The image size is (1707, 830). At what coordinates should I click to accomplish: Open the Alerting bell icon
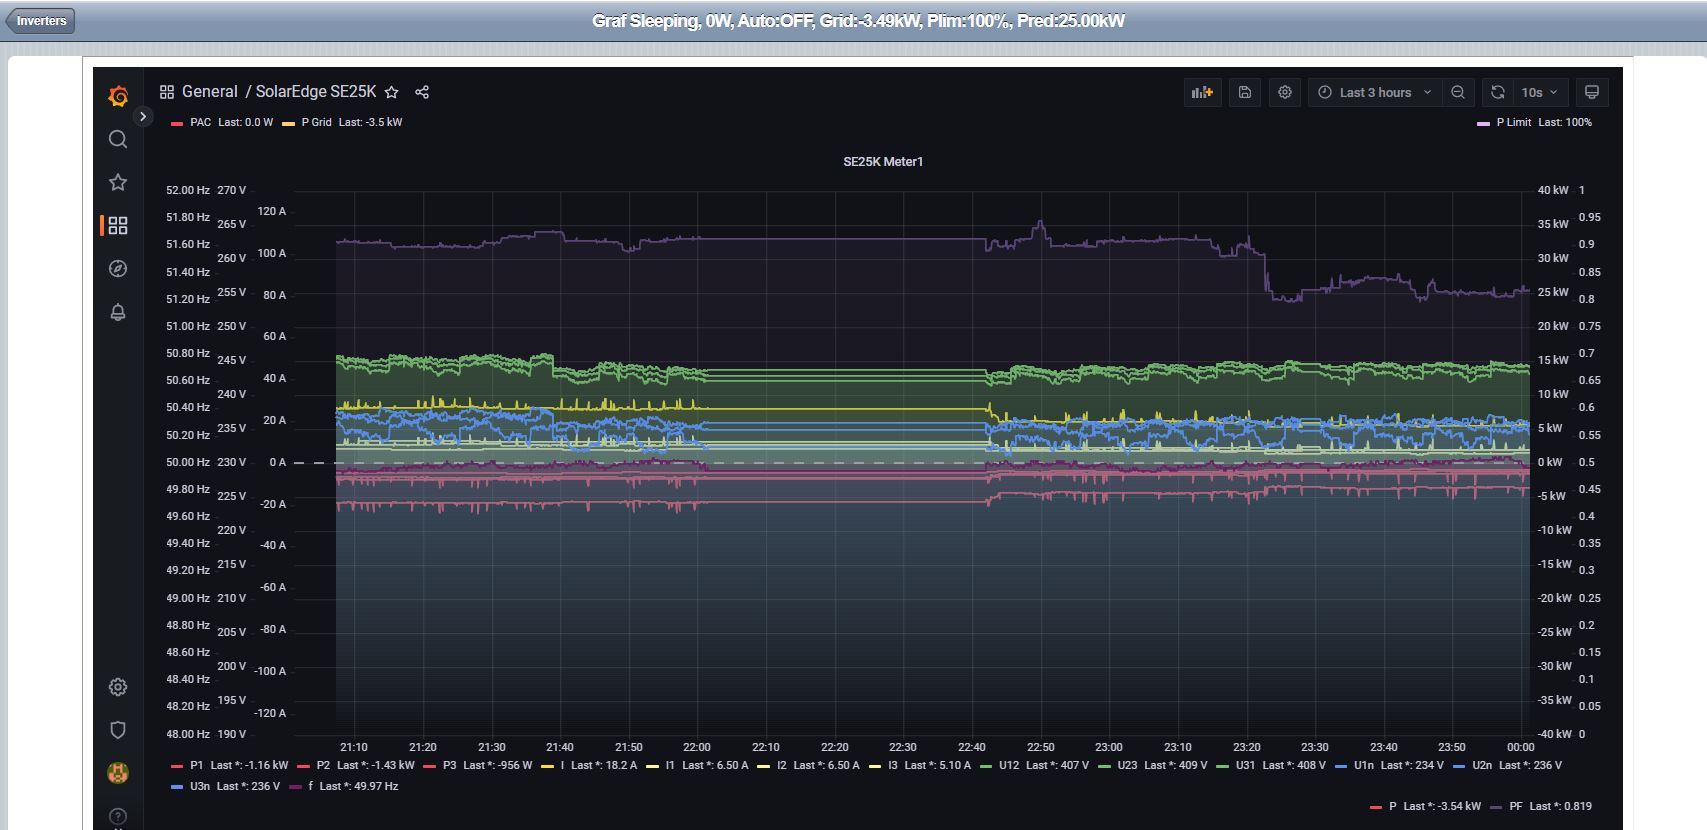[118, 312]
